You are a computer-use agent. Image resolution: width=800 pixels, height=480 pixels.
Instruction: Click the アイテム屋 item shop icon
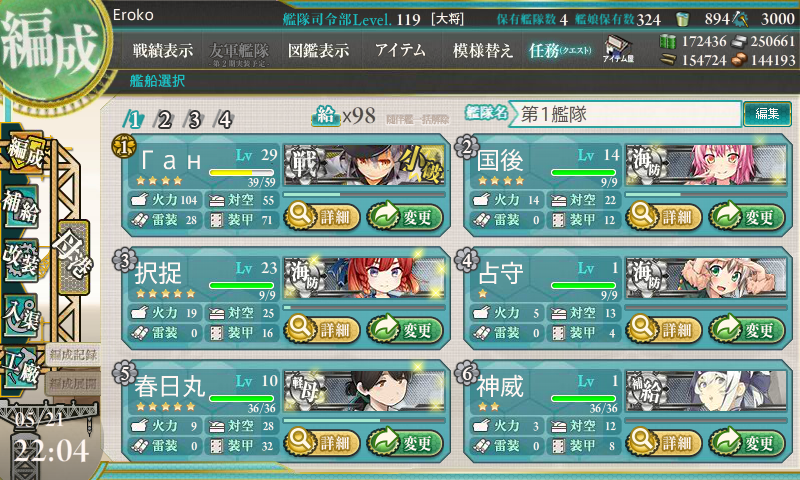[618, 49]
